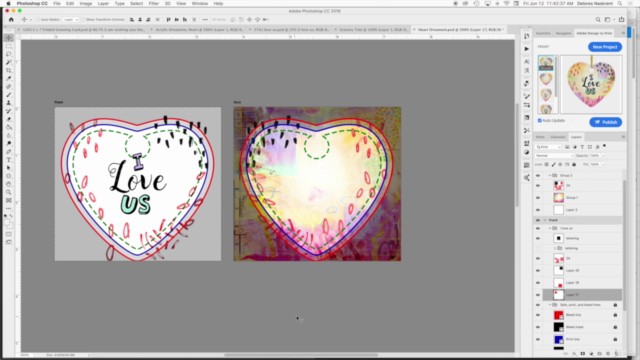Open the layer filter Kind dropdown
640x360 pixels.
[548, 147]
